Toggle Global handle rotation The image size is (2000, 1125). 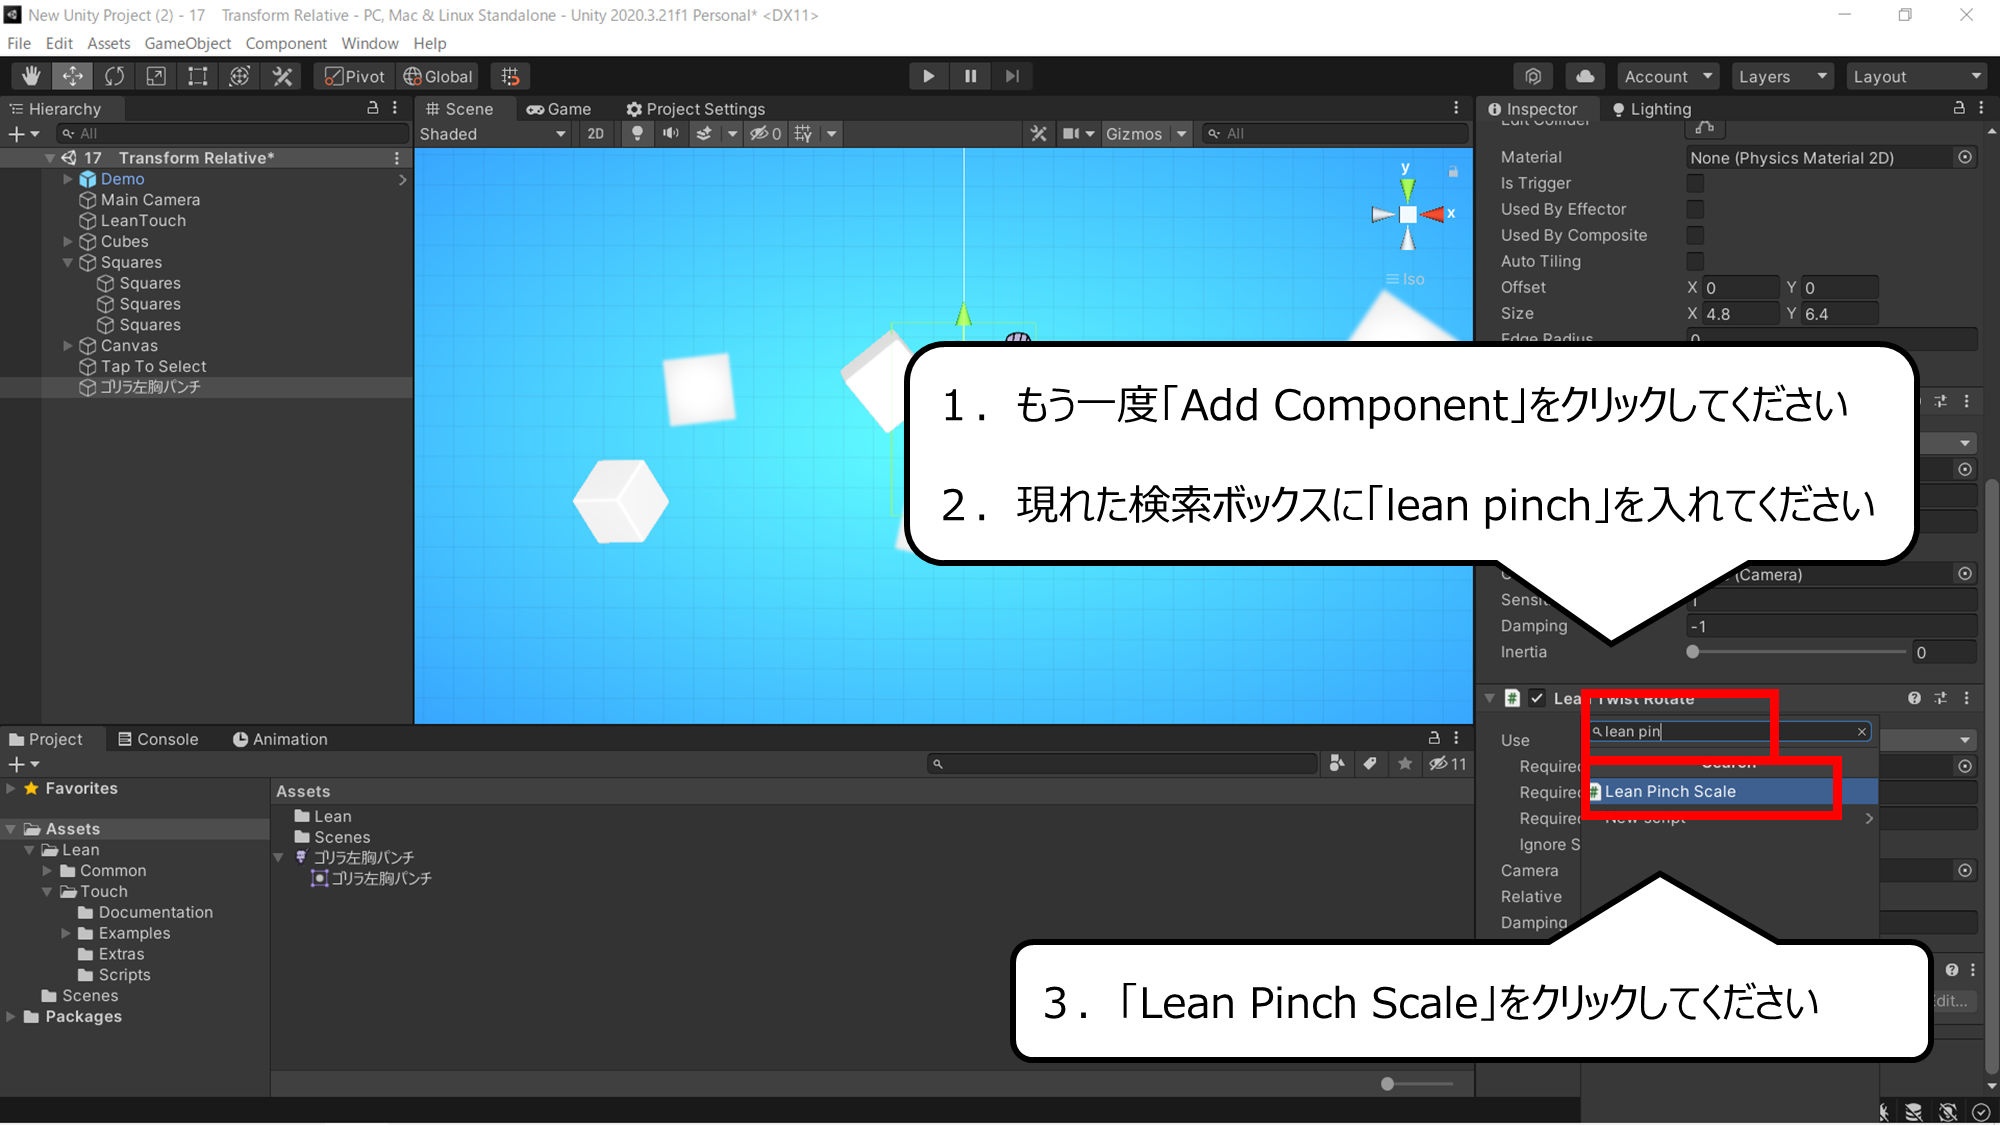438,76
